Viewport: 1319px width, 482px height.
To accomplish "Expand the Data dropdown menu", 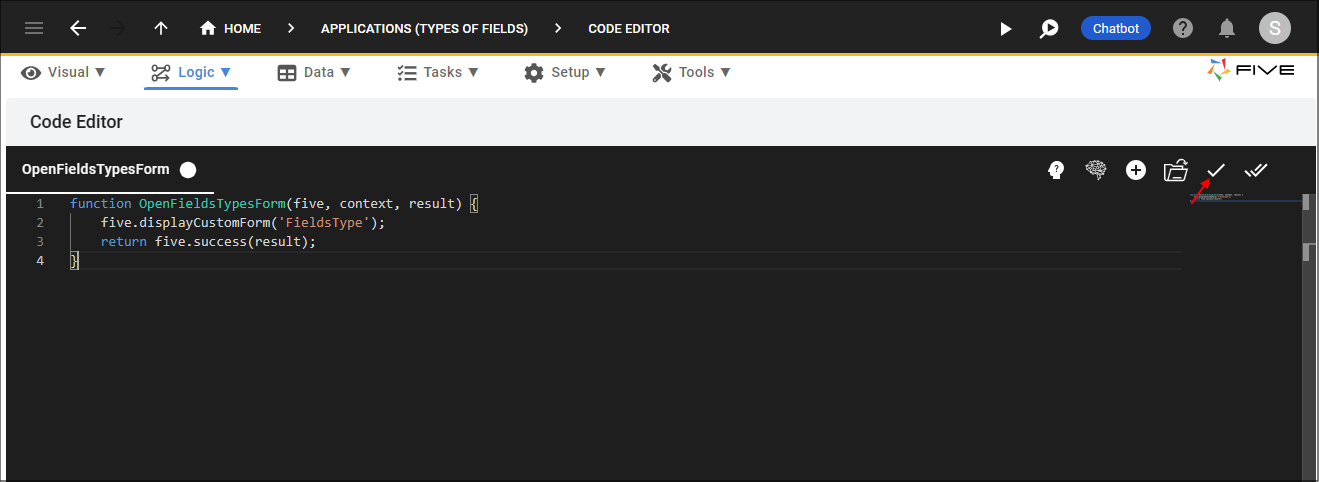I will tap(314, 72).
